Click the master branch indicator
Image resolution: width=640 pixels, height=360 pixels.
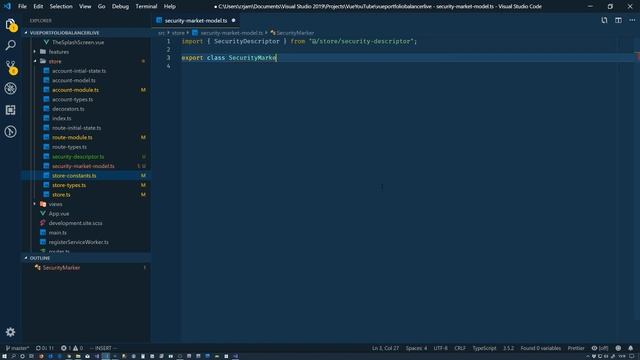pos(17,348)
